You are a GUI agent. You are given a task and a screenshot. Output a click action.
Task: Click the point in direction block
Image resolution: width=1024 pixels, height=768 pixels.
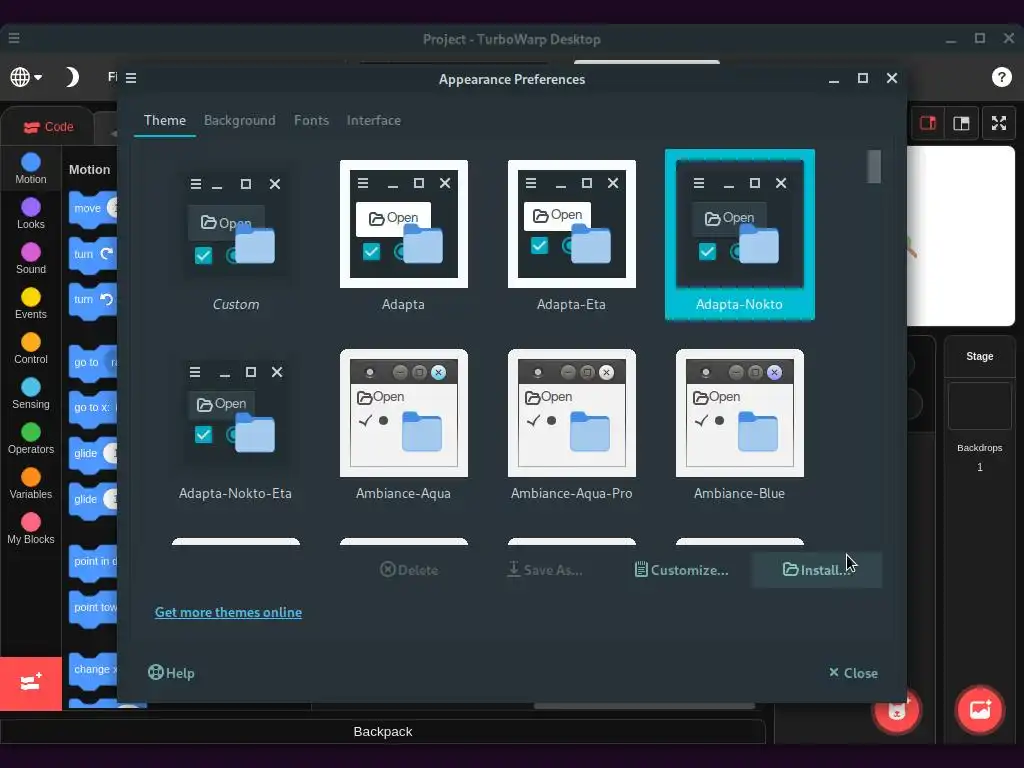click(93, 562)
